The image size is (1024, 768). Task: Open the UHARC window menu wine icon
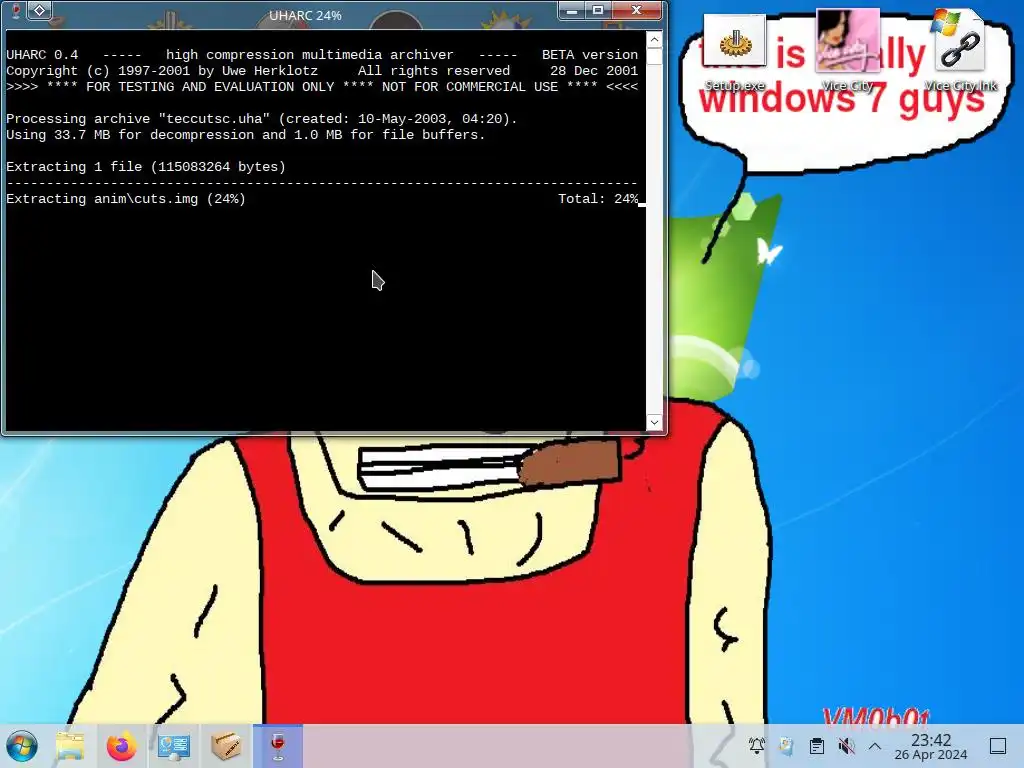[16, 10]
